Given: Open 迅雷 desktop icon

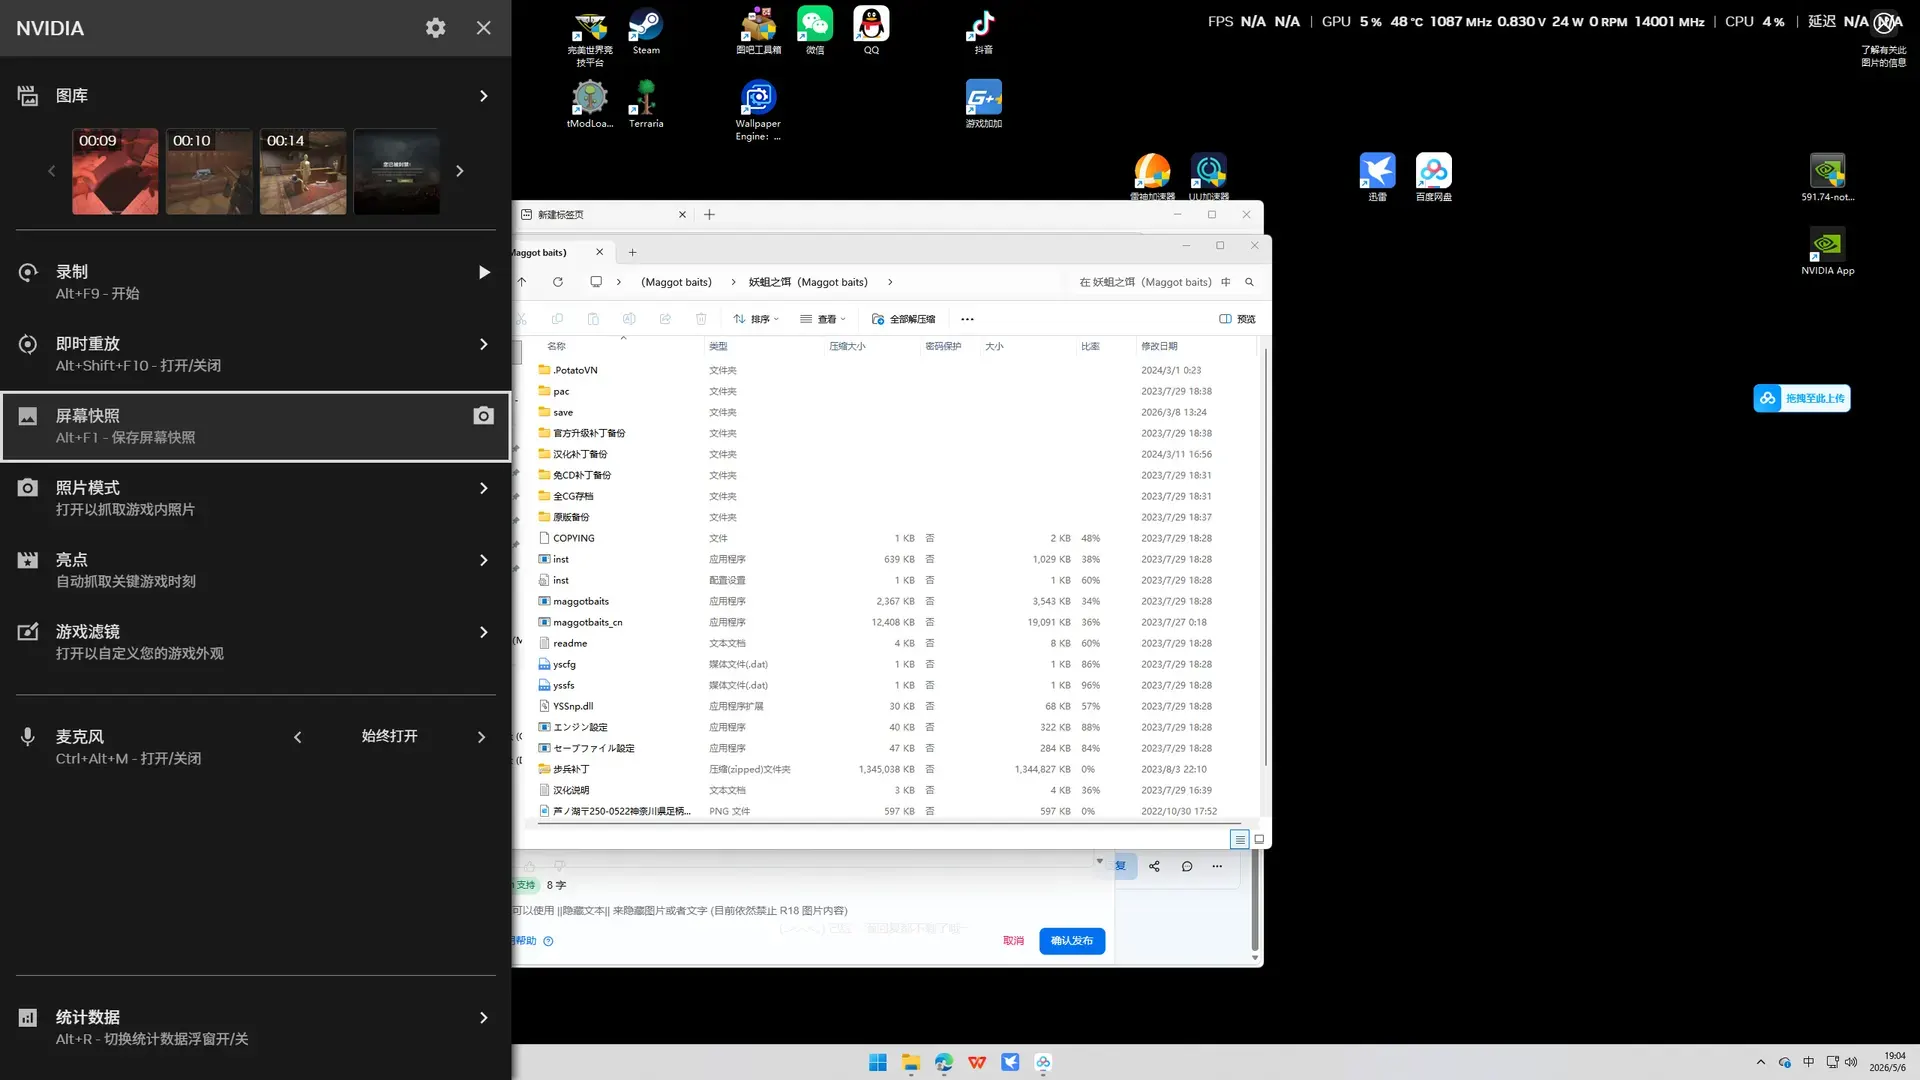Looking at the screenshot, I should (1377, 177).
